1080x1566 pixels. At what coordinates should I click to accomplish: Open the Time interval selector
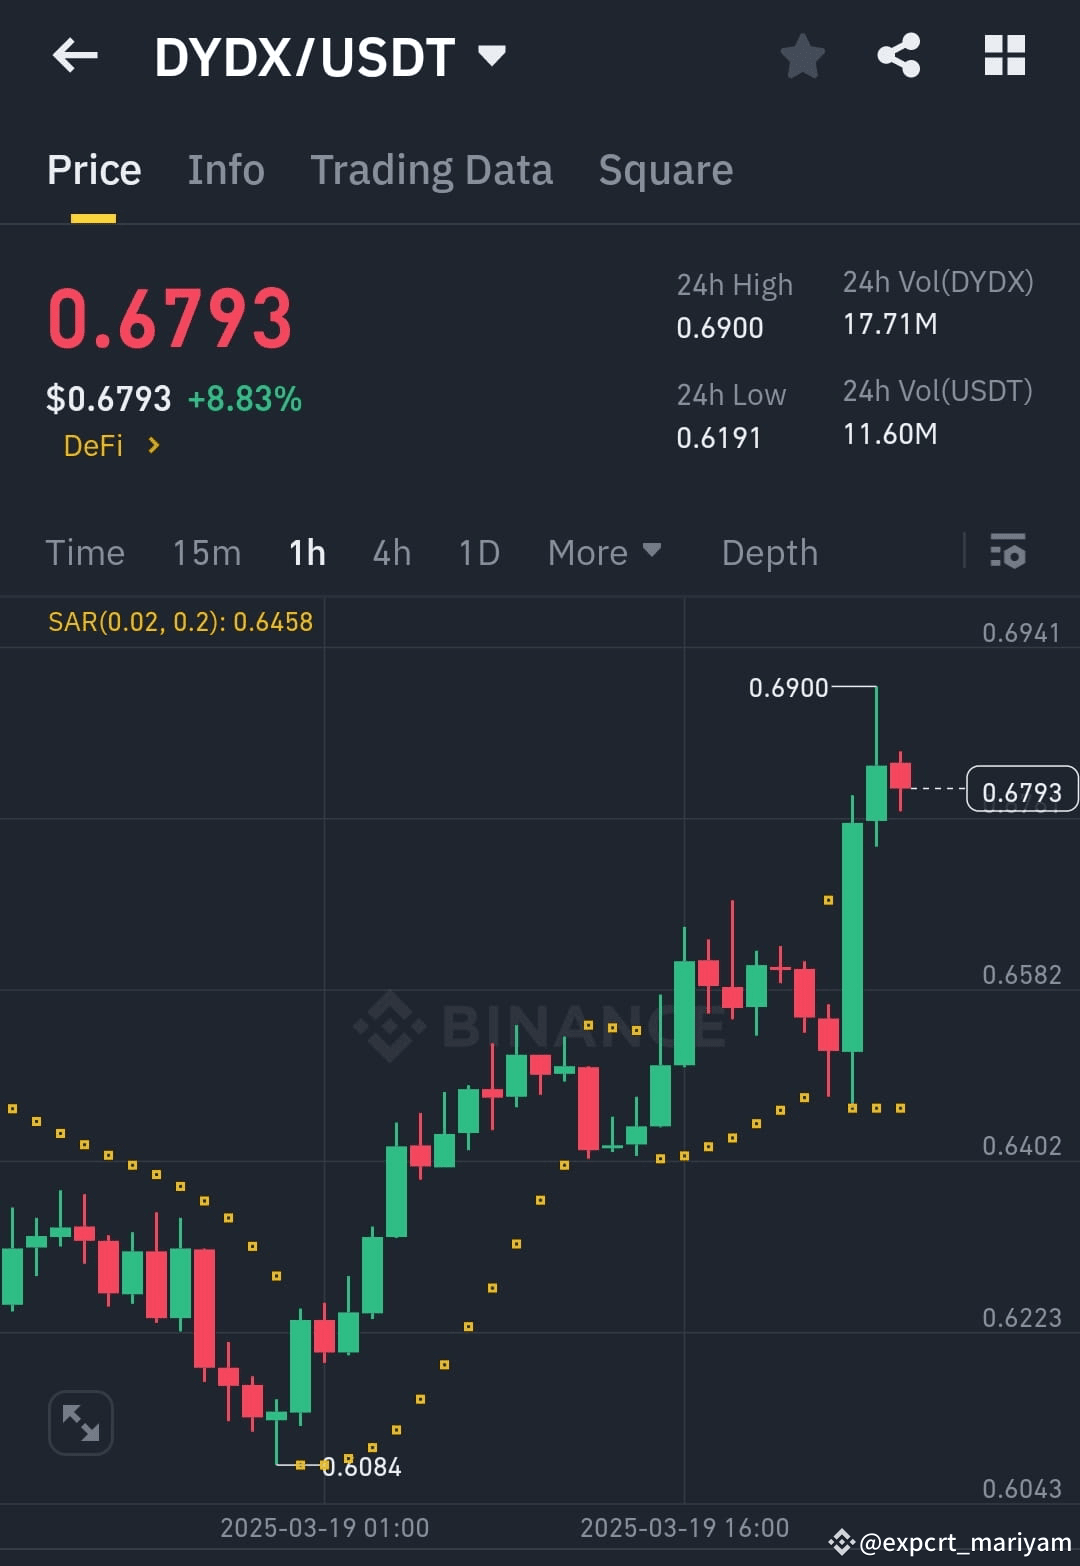pos(85,552)
